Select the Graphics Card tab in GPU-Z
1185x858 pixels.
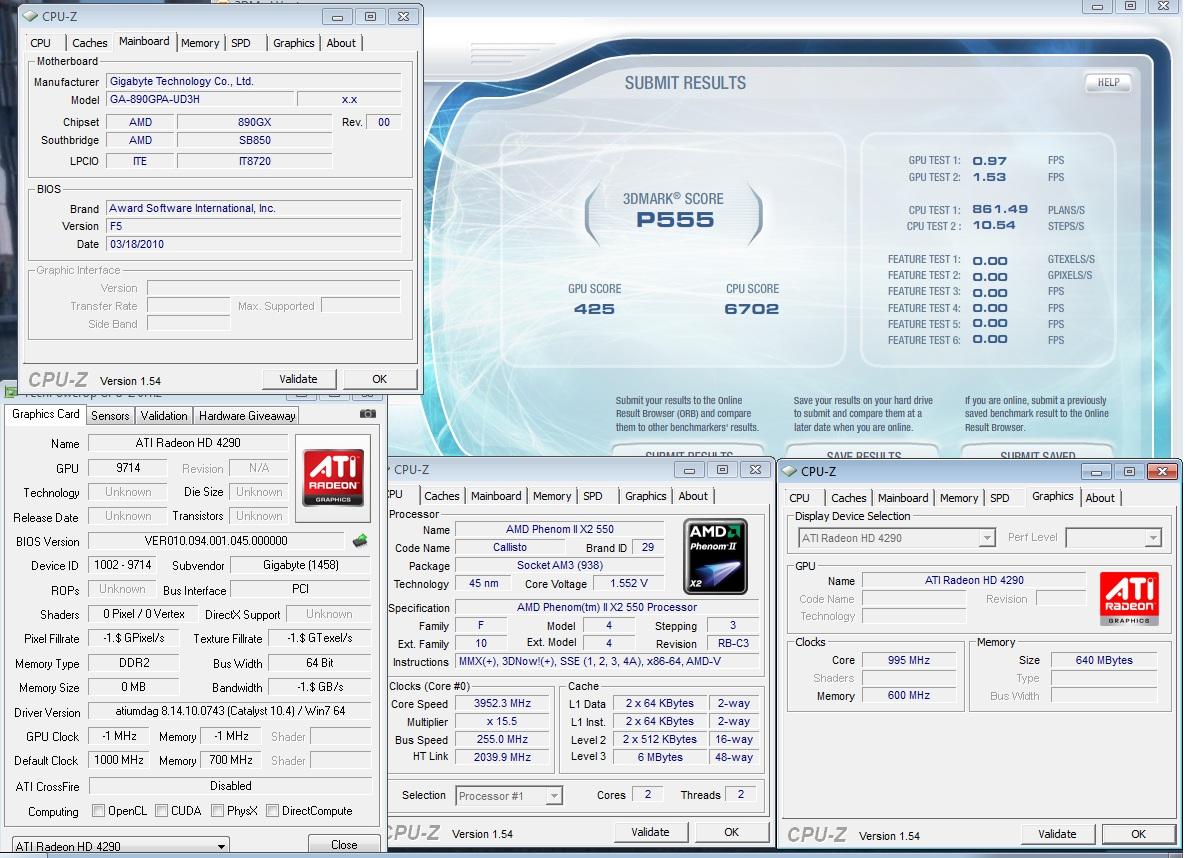[x=45, y=414]
